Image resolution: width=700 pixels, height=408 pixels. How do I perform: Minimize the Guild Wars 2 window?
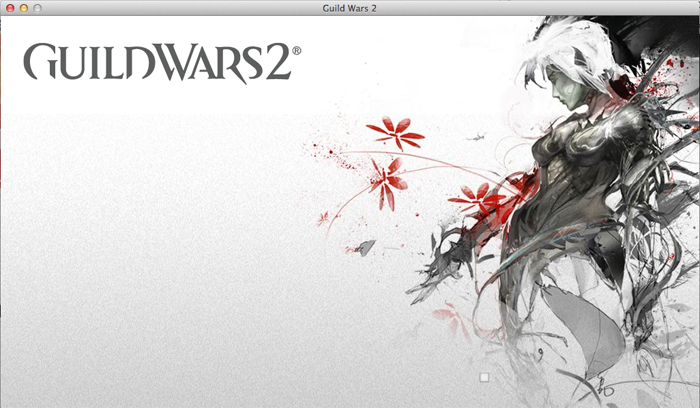[x=24, y=8]
